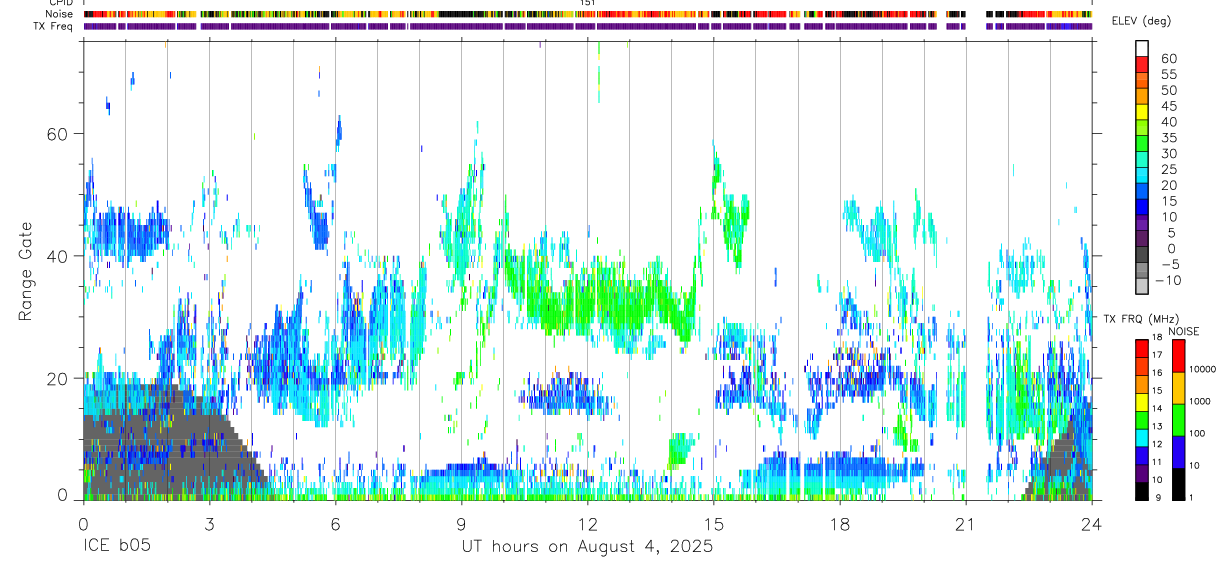
Task: Click the 'Noise' row label at top left
Action: click(59, 14)
